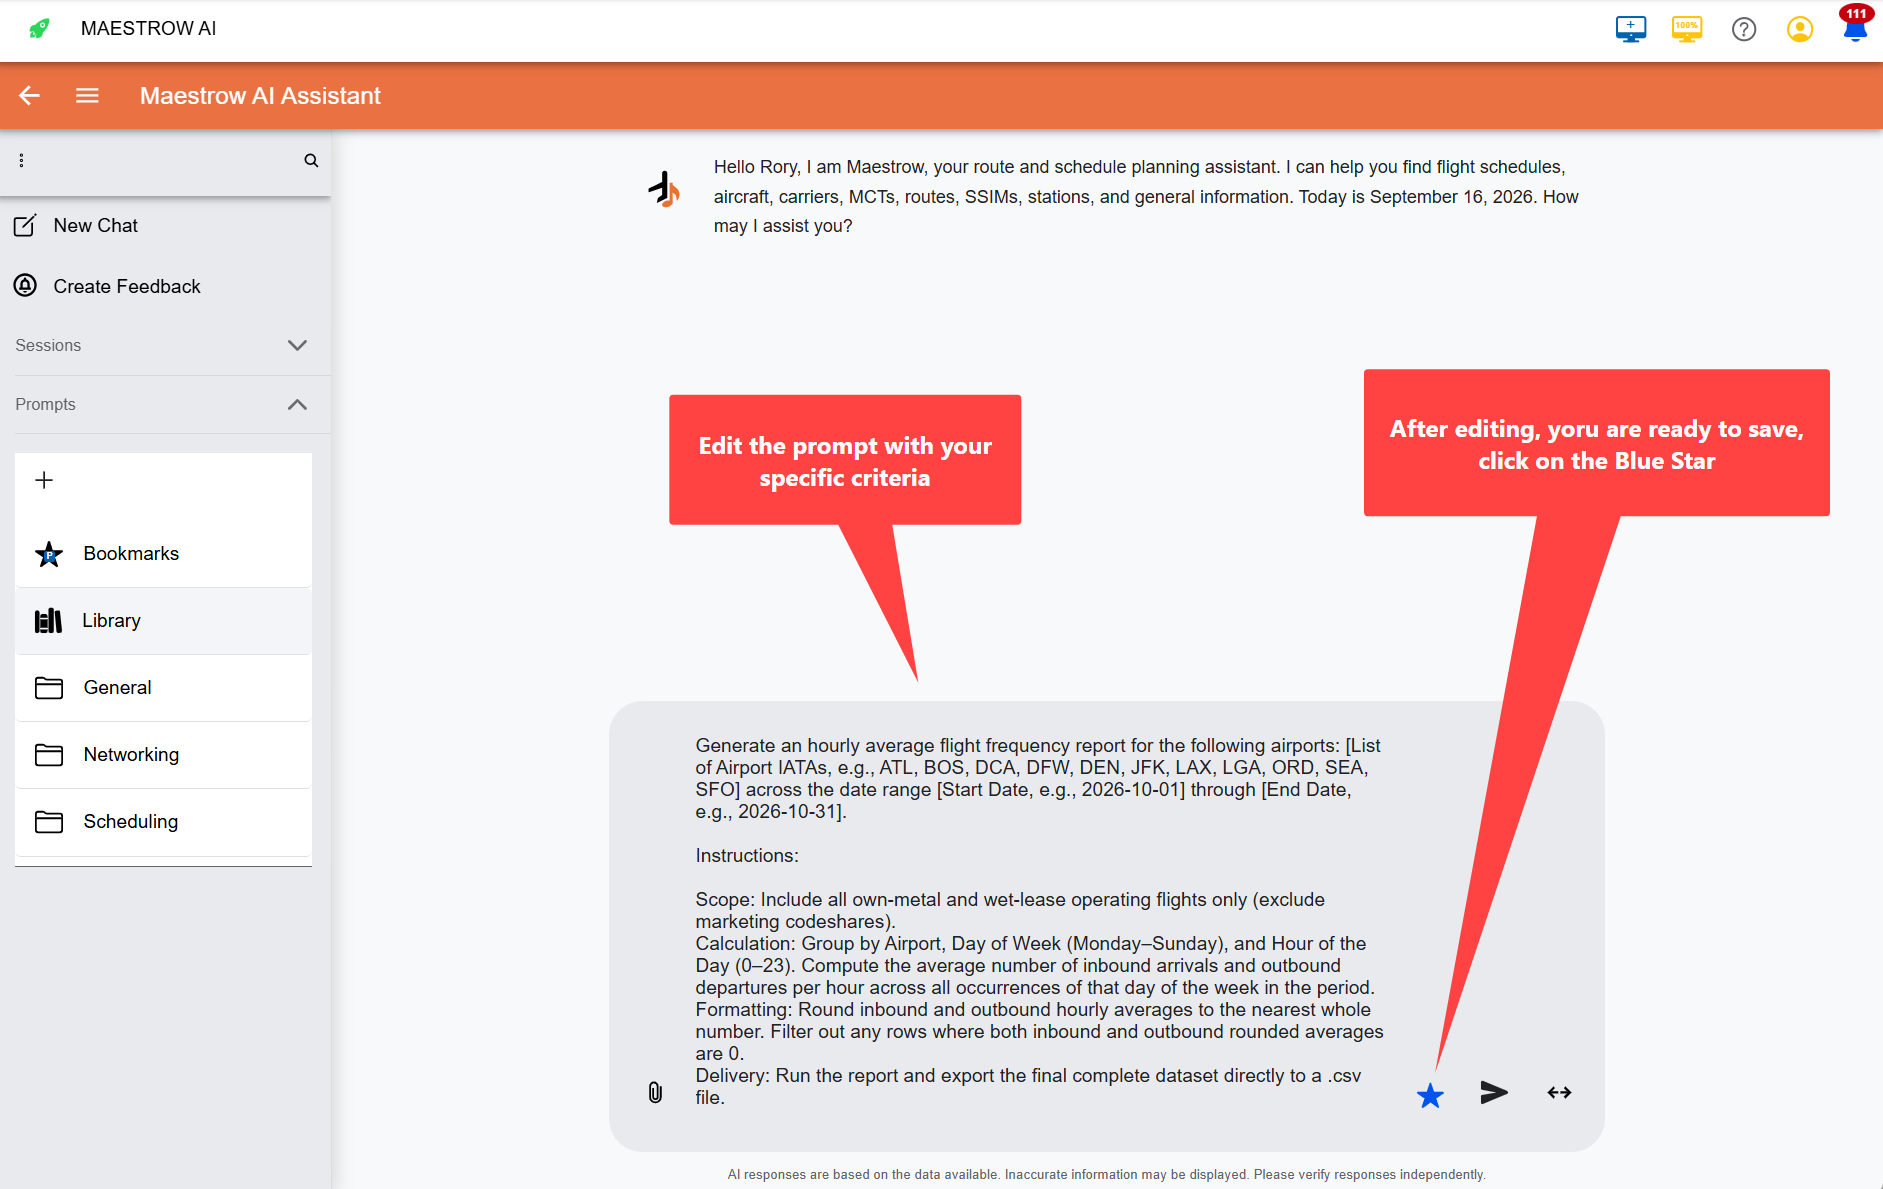Click the Maestrow rocket logo icon

[x=39, y=28]
